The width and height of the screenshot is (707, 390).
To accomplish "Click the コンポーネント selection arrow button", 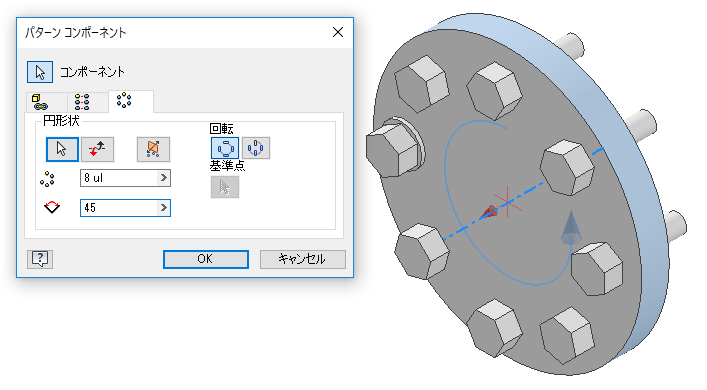I will tap(40, 72).
